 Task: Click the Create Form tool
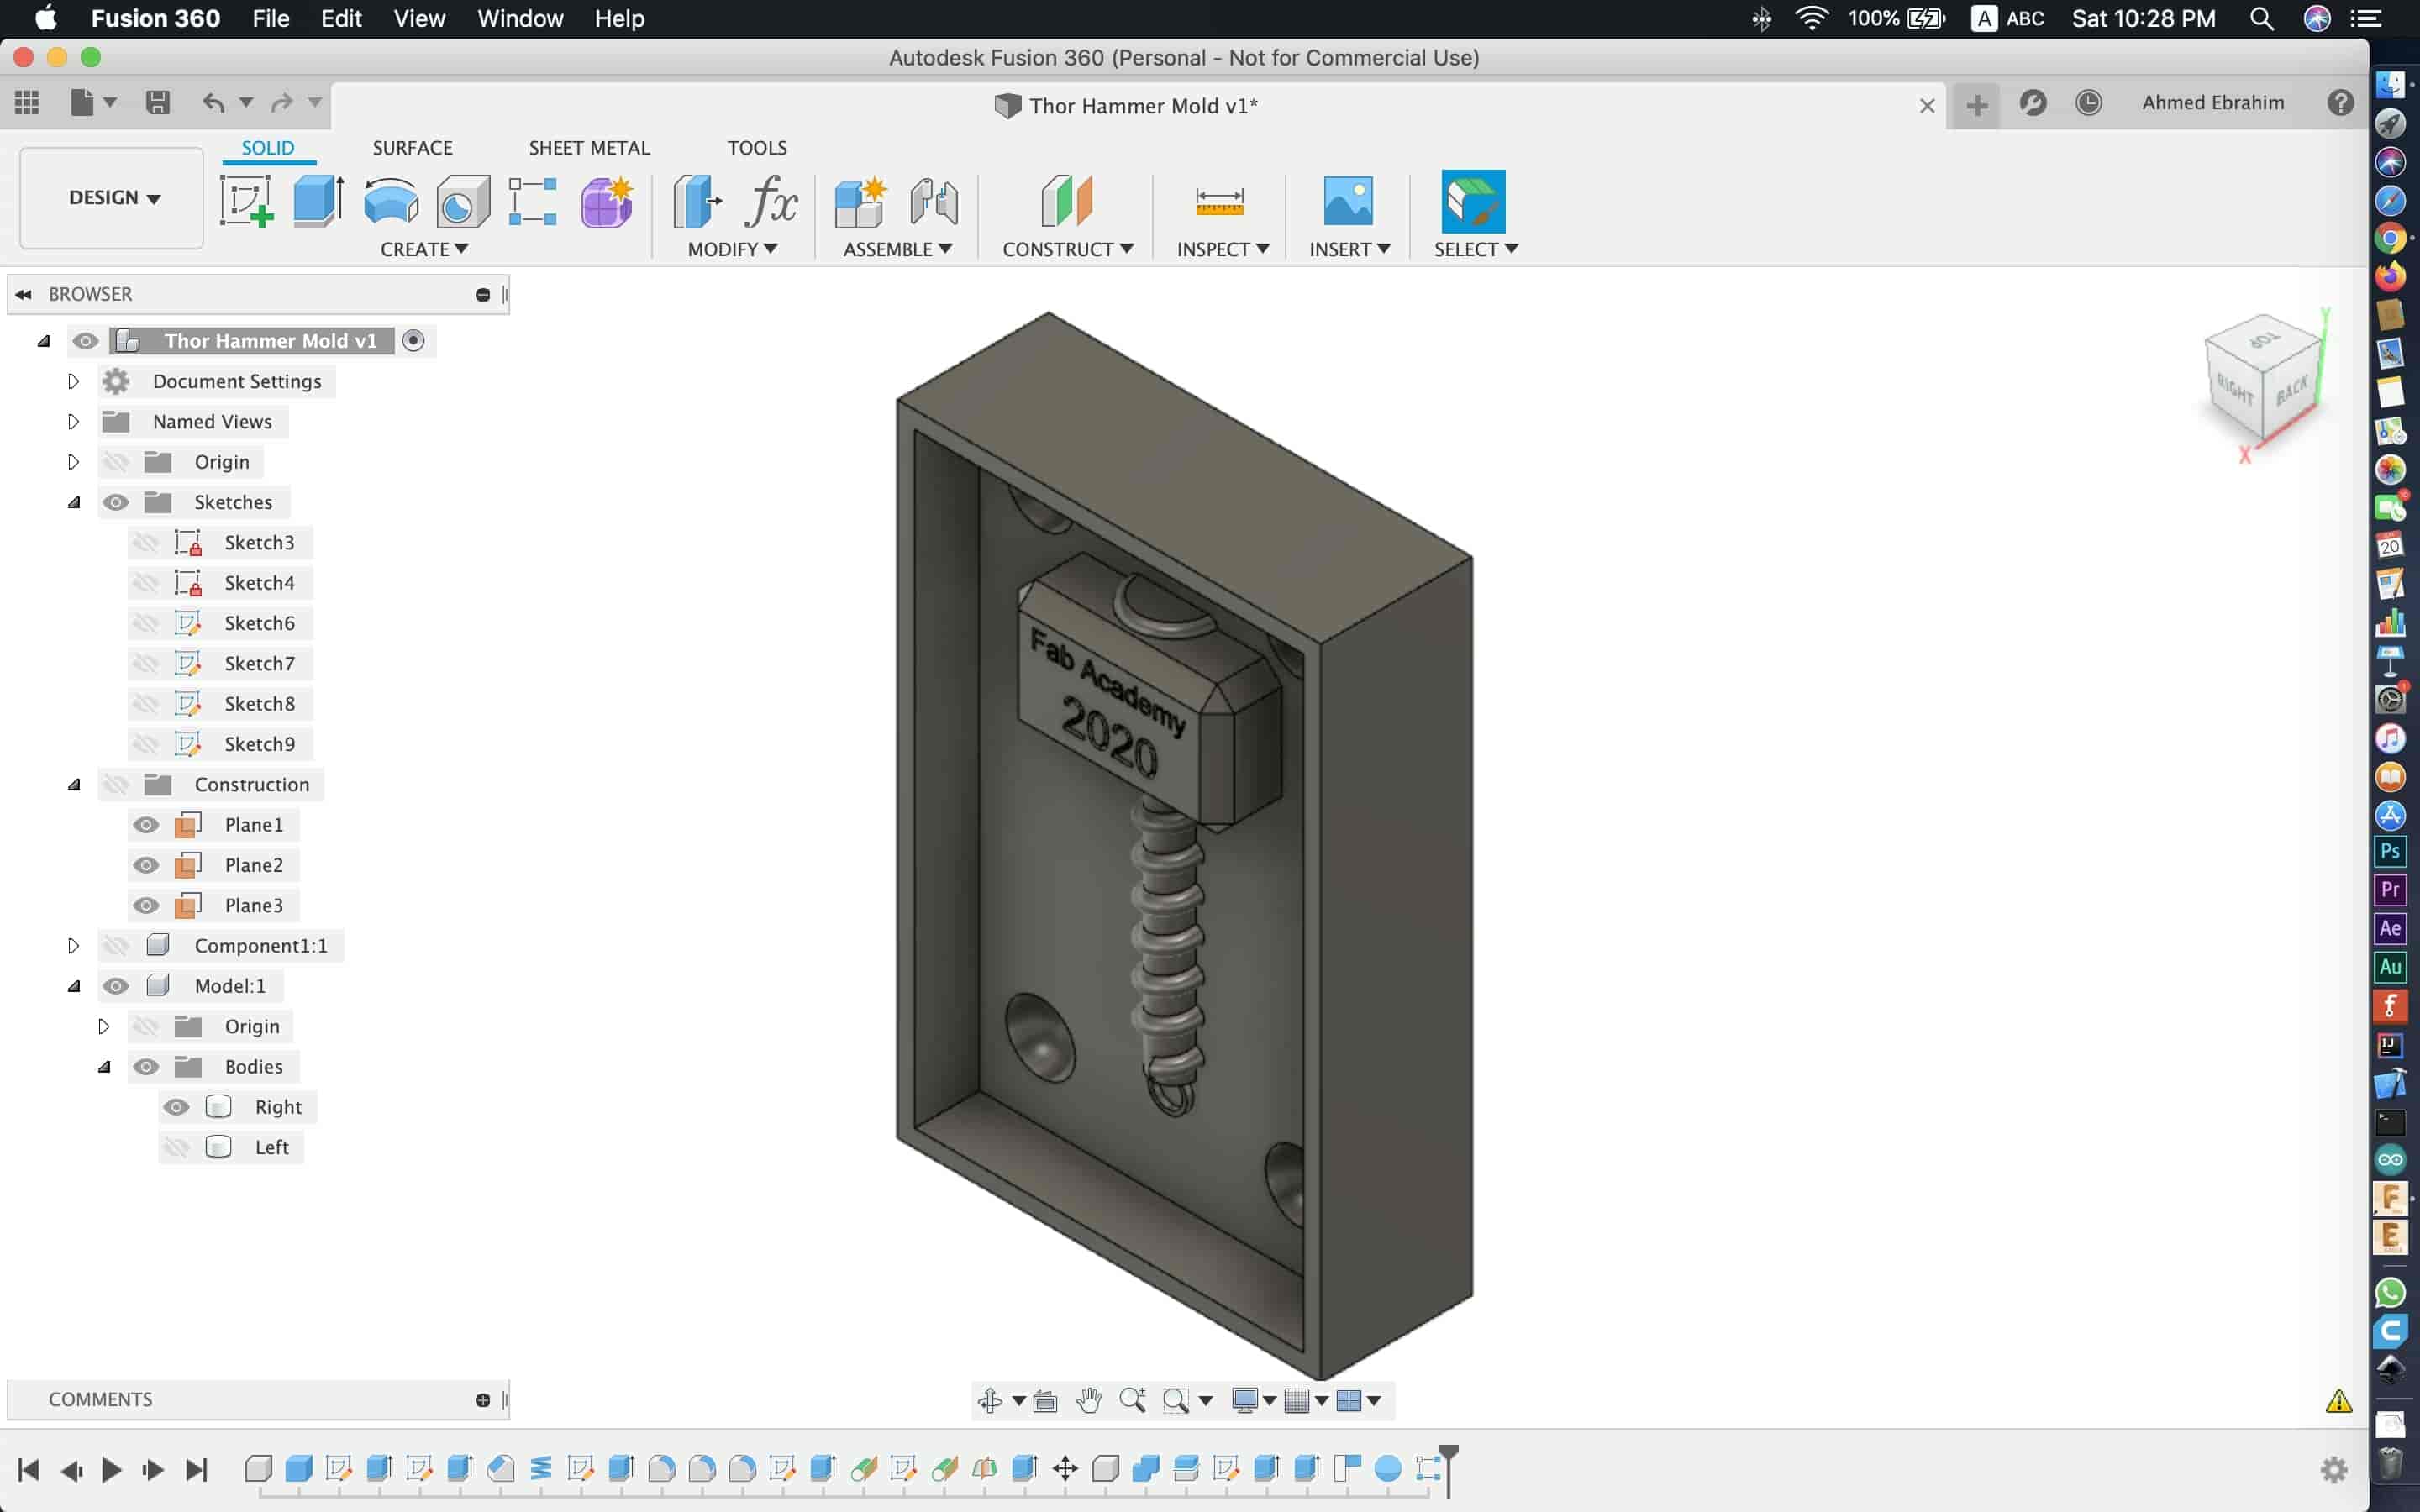pos(607,201)
